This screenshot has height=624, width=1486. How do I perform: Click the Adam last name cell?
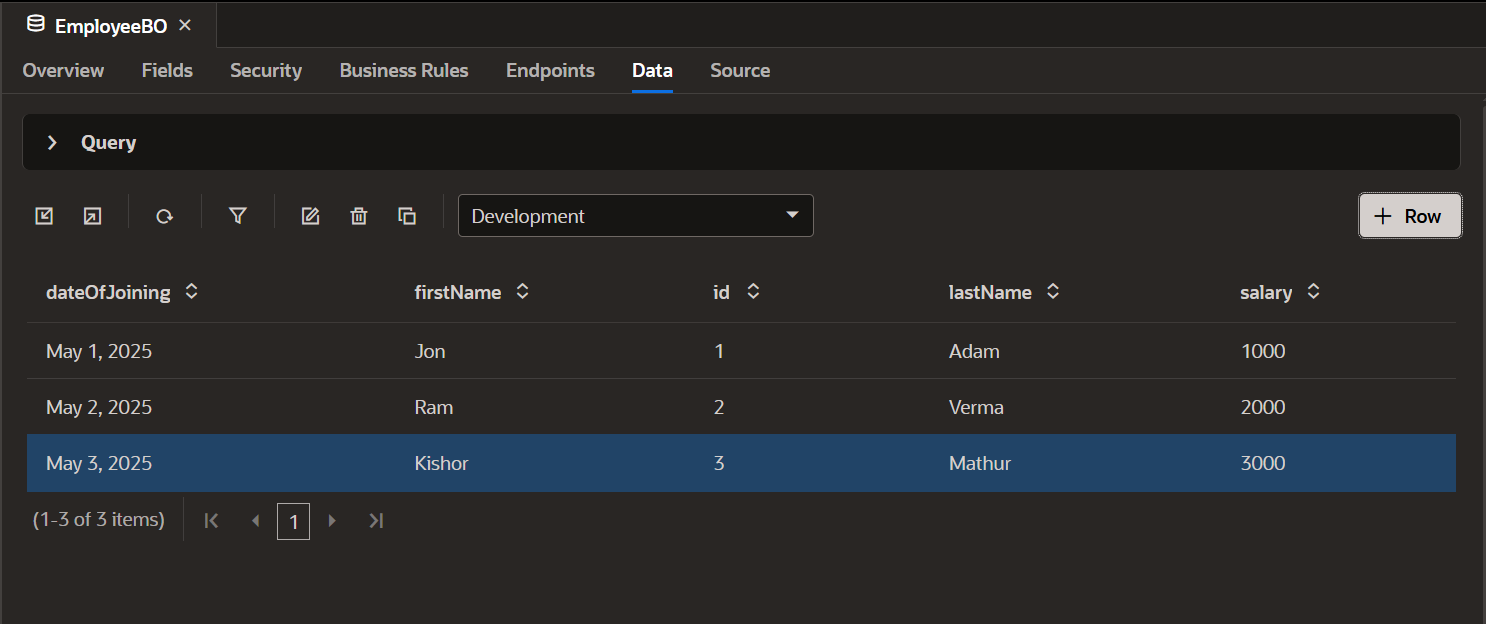[974, 351]
